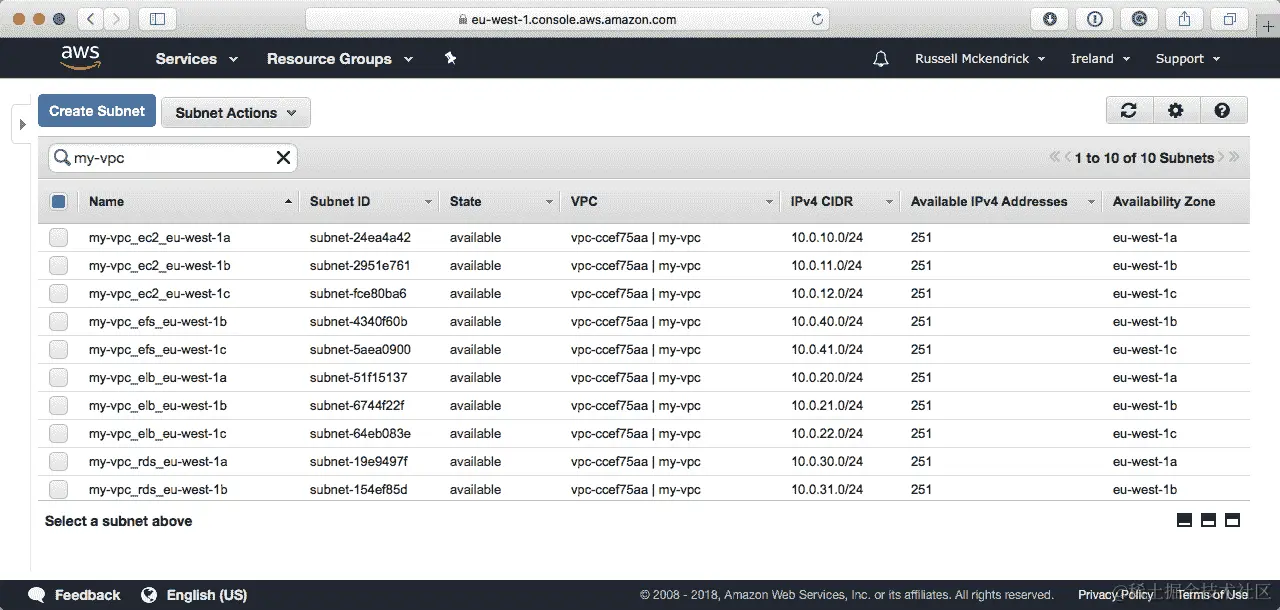Image resolution: width=1280 pixels, height=610 pixels.
Task: Sort by the IPv4 CIDR column header
Action: pos(821,201)
